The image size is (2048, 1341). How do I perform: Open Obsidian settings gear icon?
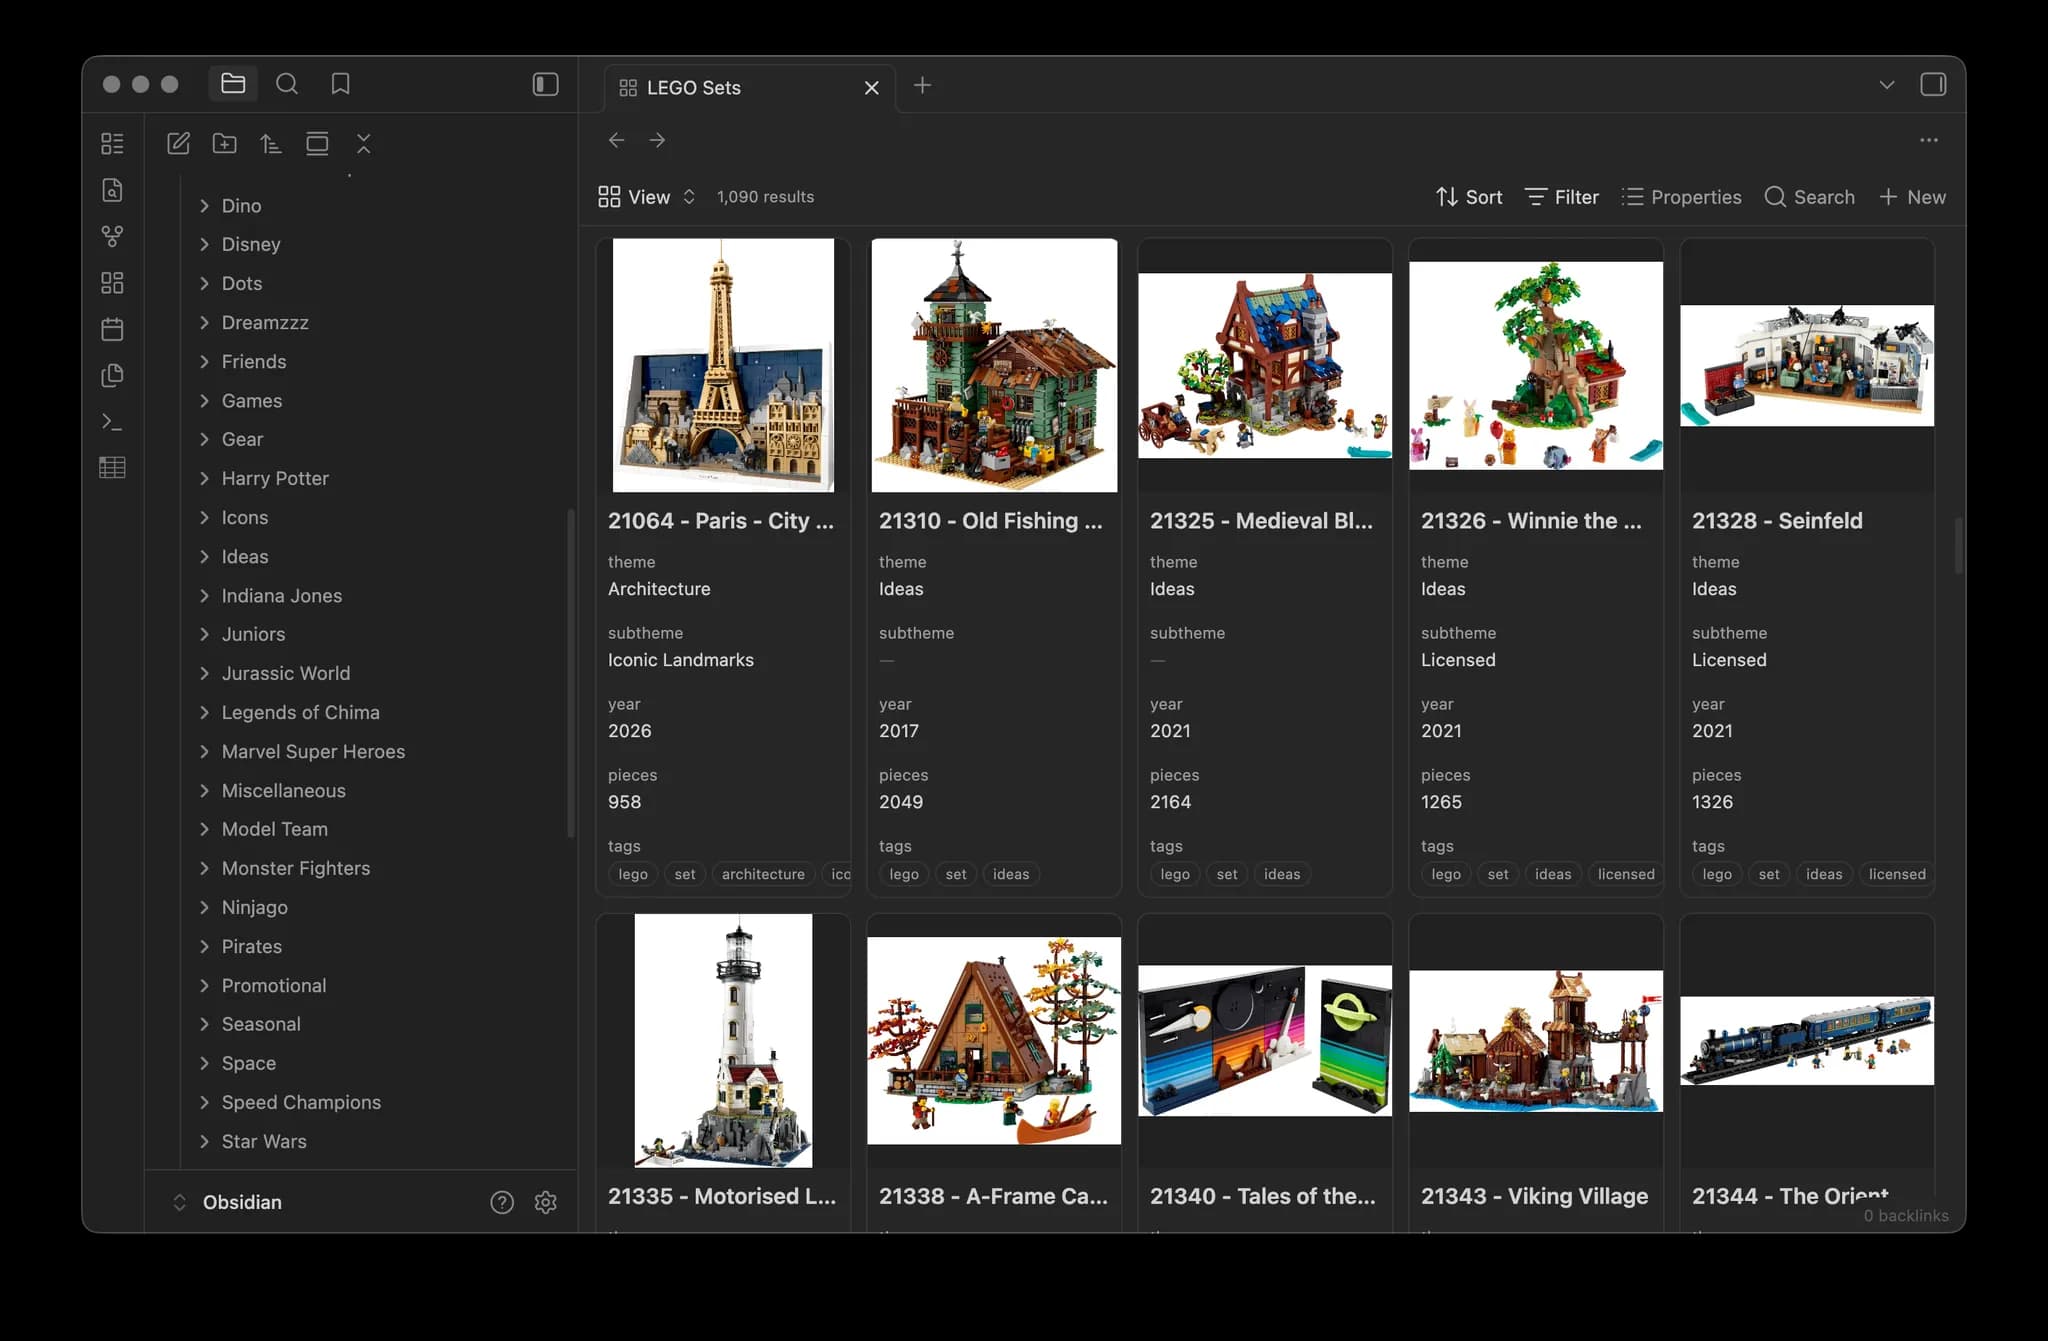pos(545,1202)
